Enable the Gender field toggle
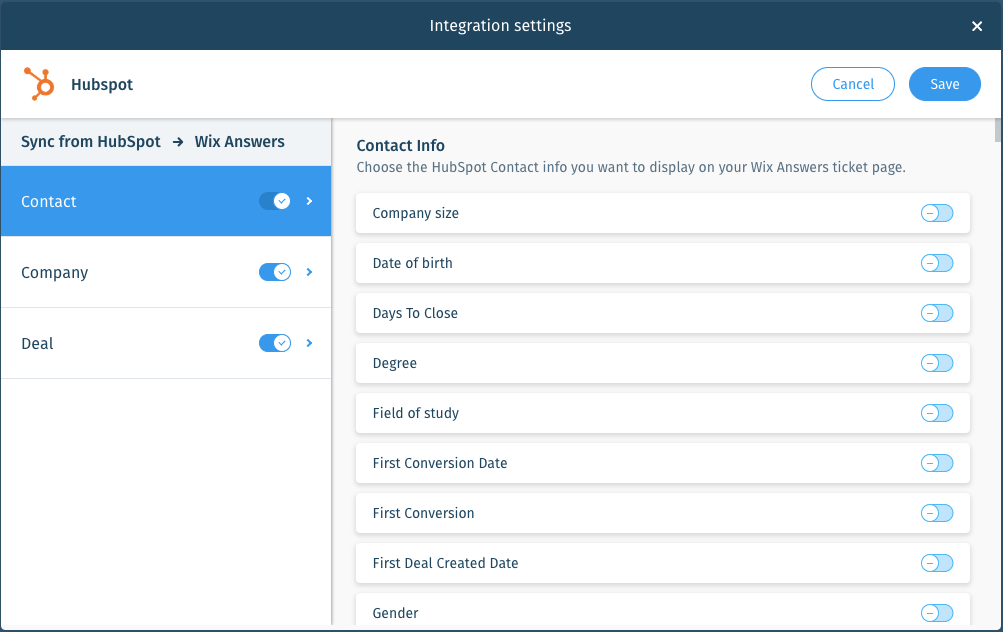 pyautogui.click(x=937, y=613)
